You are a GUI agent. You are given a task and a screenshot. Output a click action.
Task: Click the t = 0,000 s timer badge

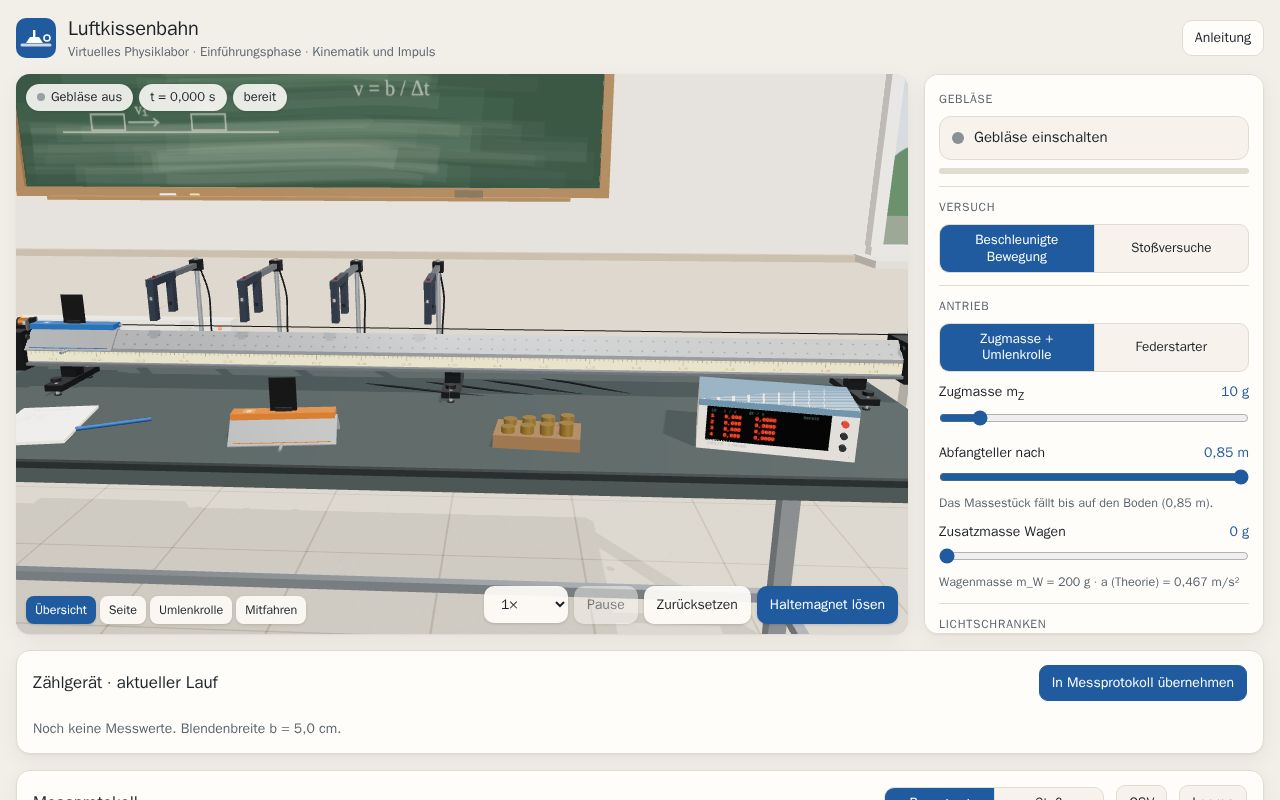(x=183, y=97)
